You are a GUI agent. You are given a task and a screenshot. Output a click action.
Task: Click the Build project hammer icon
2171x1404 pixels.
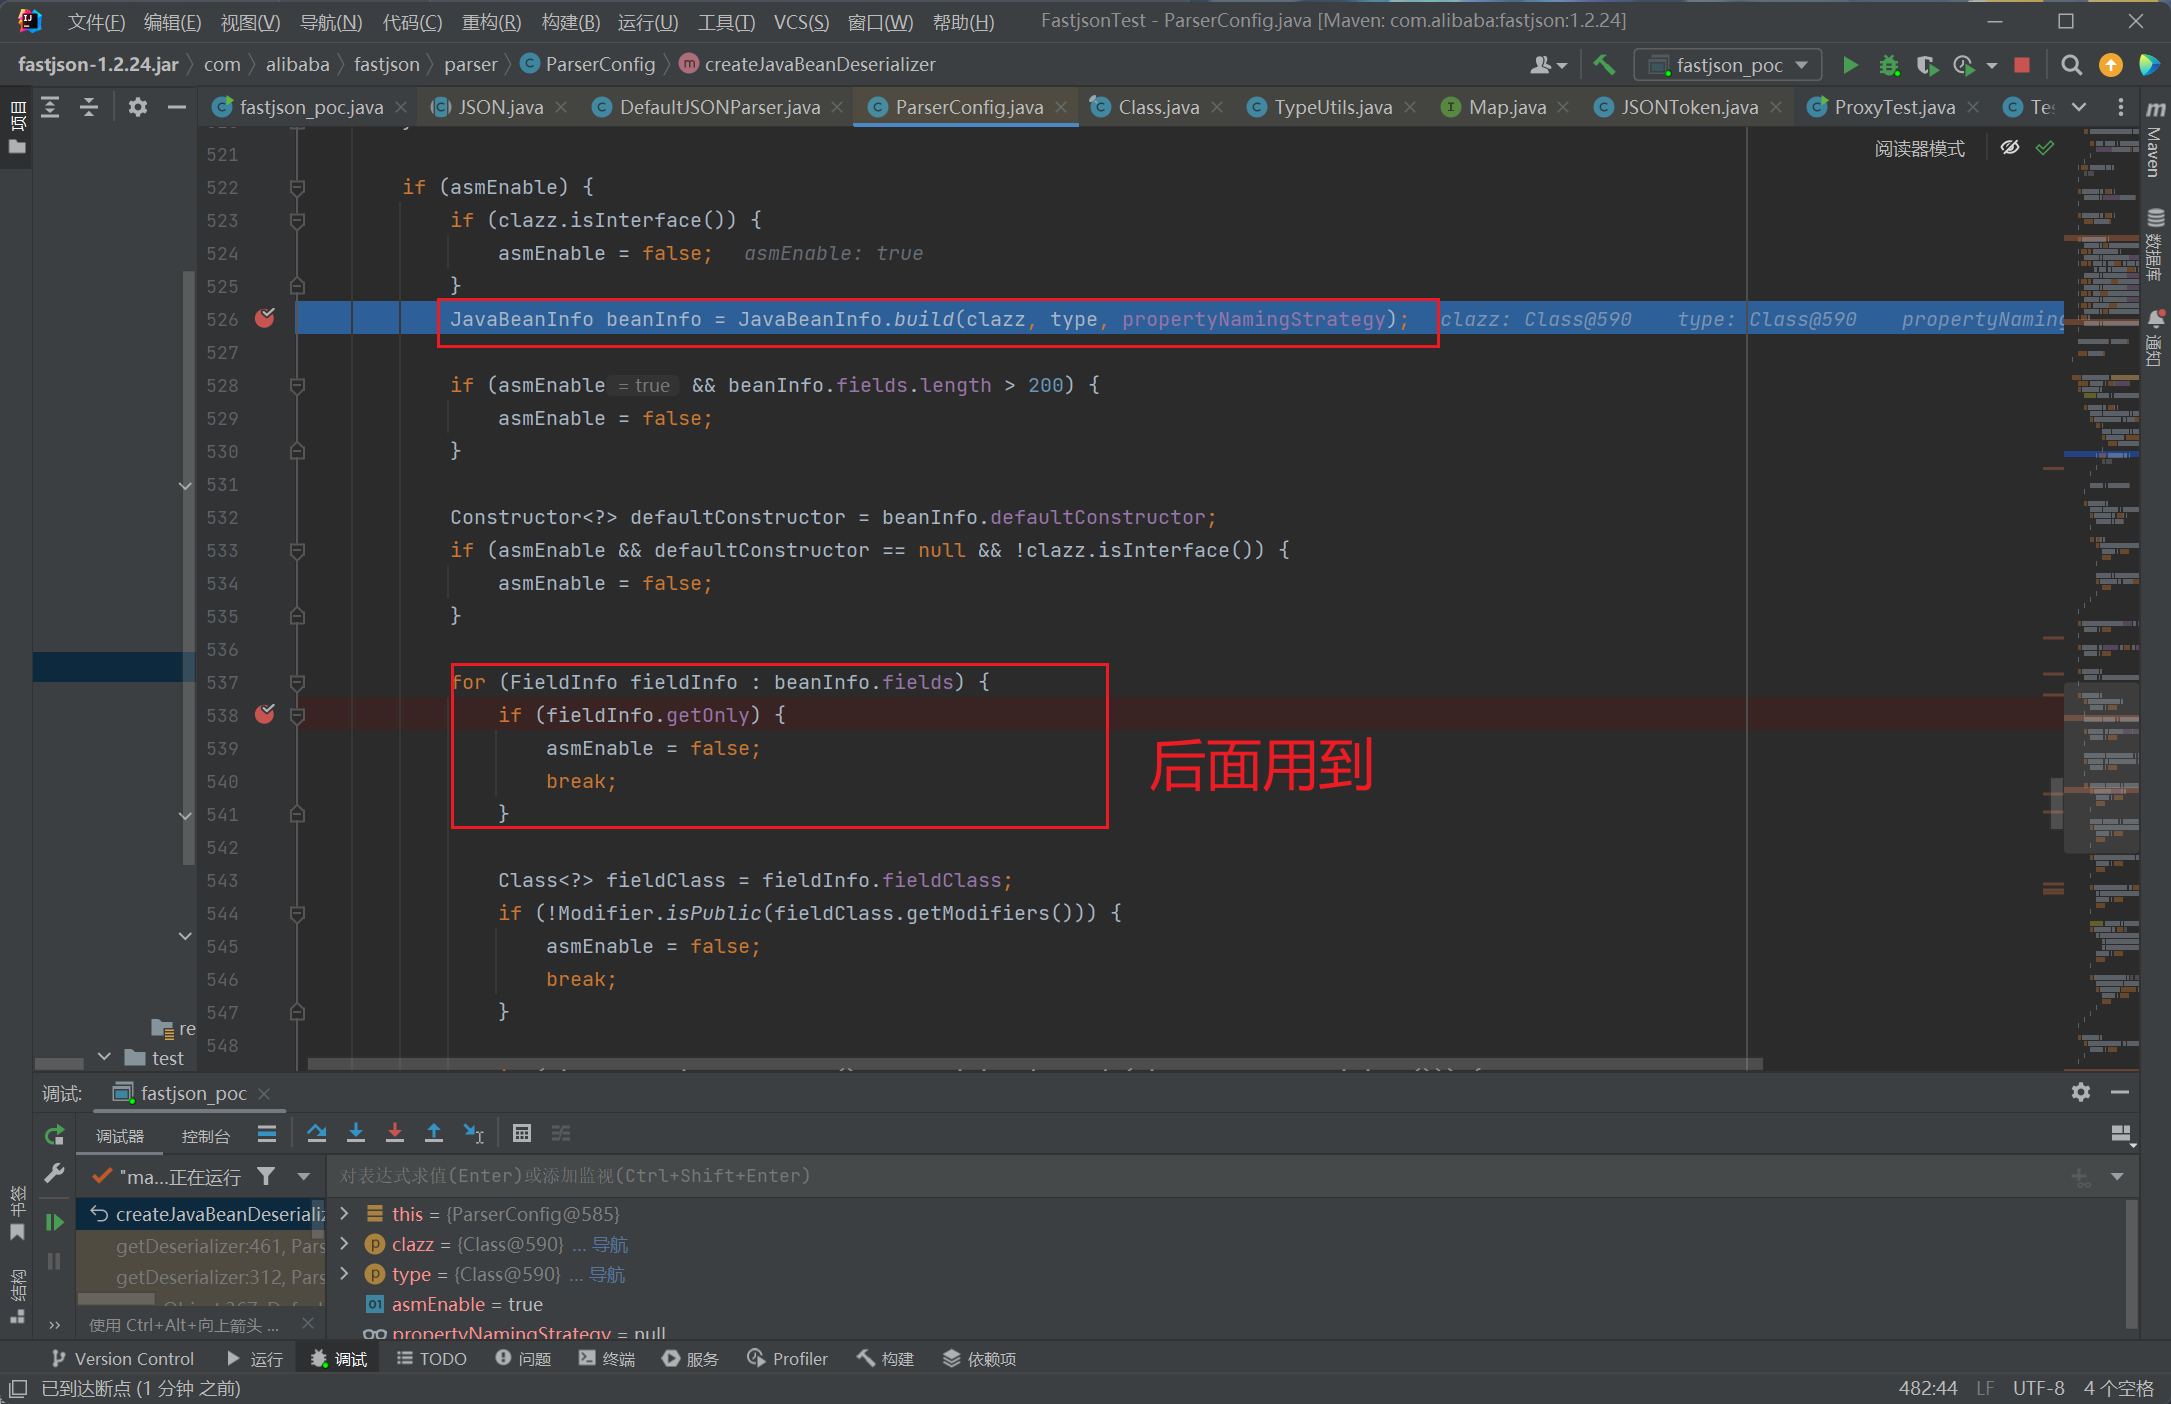1604,65
